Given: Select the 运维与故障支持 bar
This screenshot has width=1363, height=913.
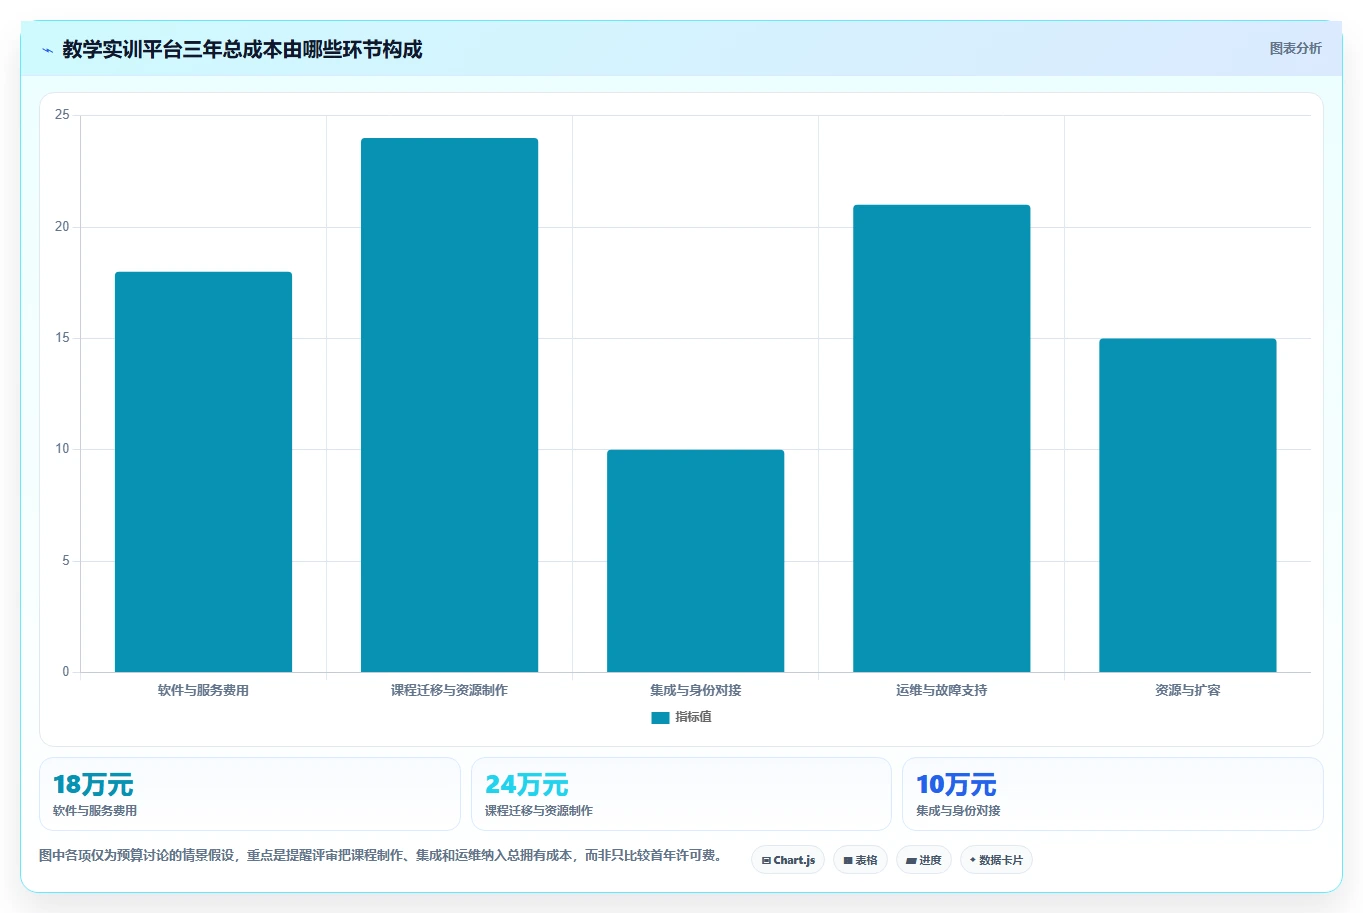Looking at the screenshot, I should point(941,438).
